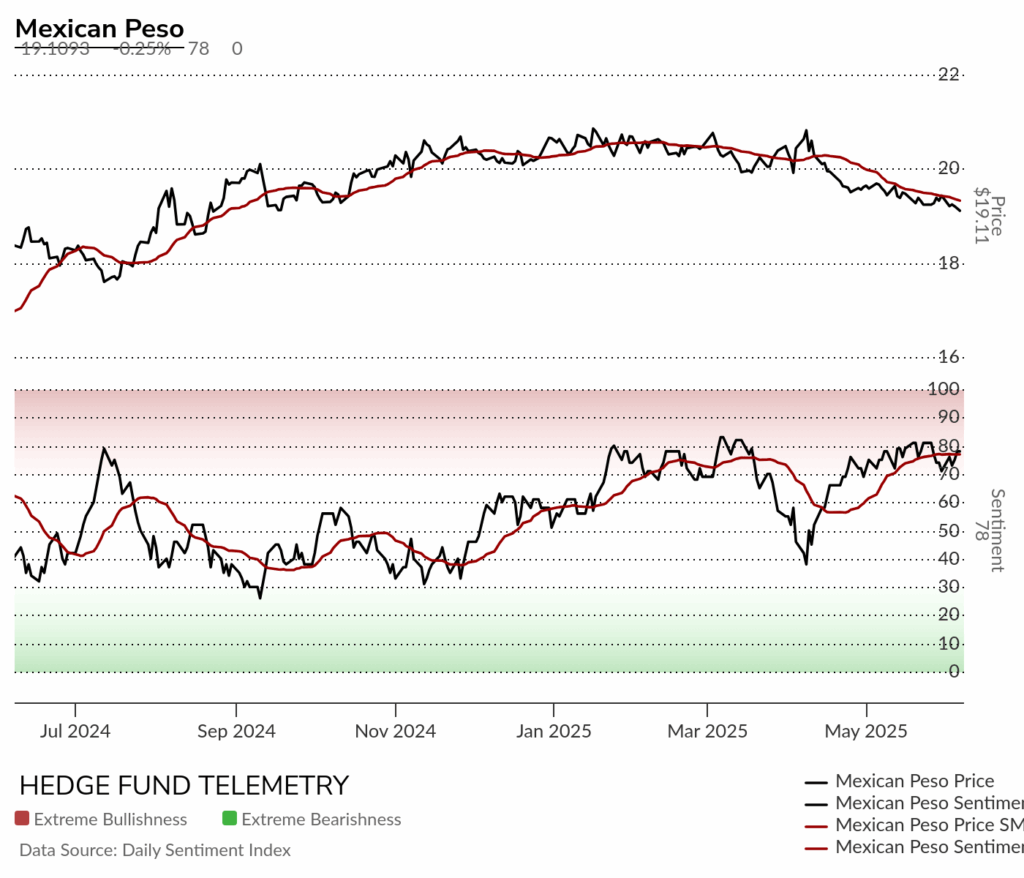Click the Sentiment 78 axis label
This screenshot has height=878, width=1024.
(x=989, y=530)
